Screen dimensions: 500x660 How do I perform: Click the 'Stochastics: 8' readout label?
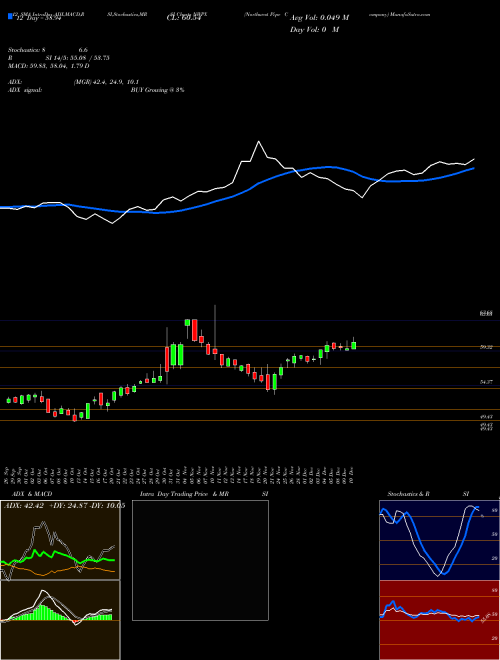(26, 50)
